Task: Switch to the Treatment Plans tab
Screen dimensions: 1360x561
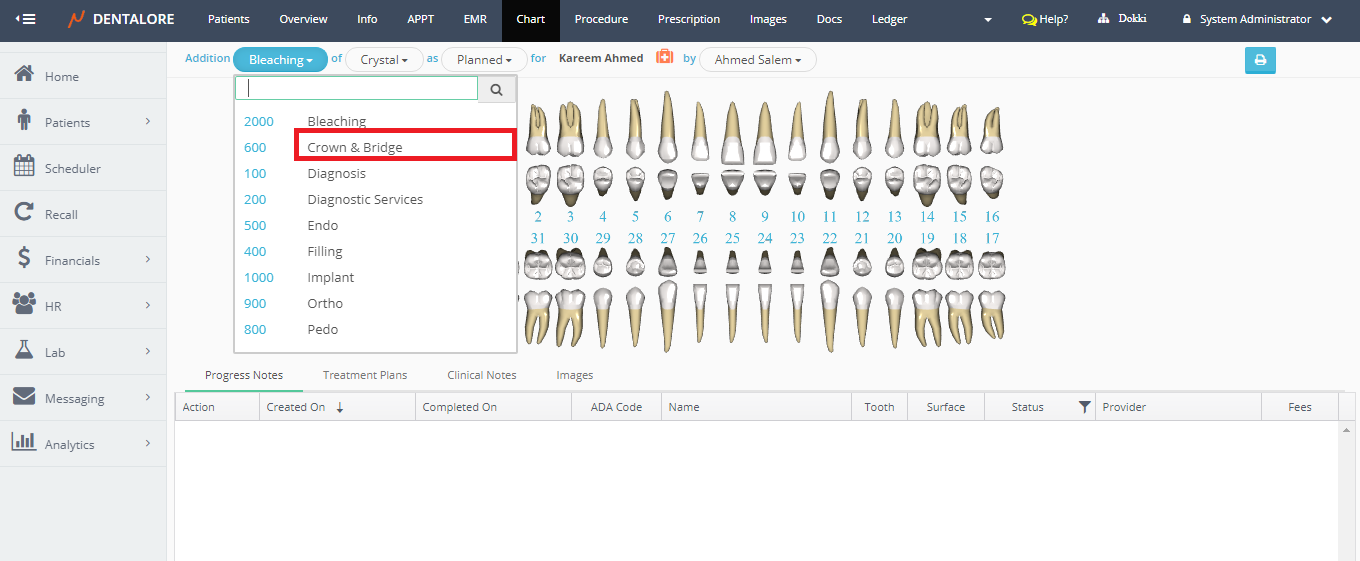Action: pos(365,375)
